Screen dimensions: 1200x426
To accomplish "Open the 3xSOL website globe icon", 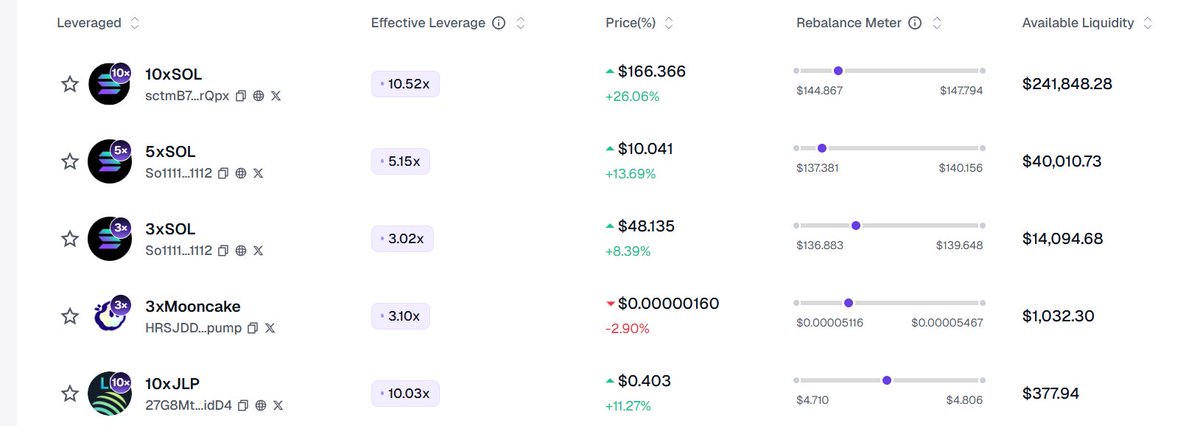I will point(241,250).
